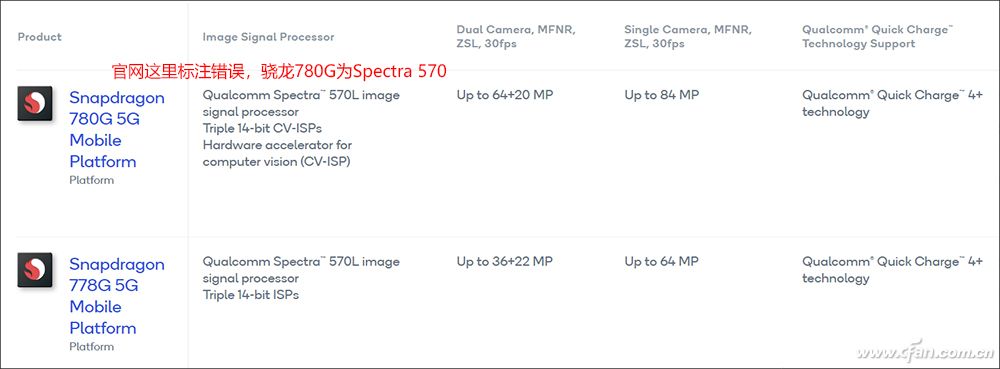Select 778G Spectra 570L image processor text

point(301,270)
